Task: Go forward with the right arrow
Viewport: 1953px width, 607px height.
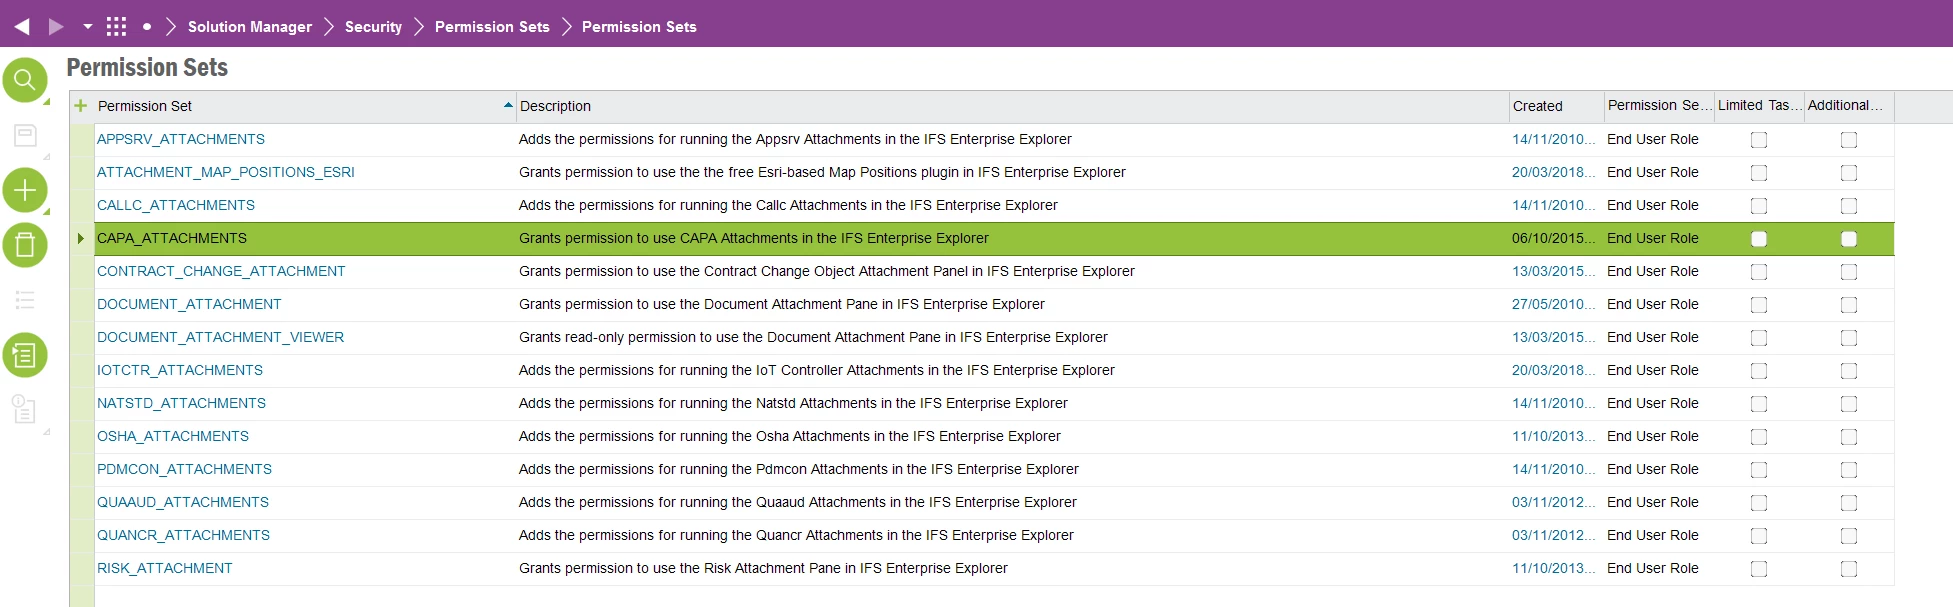Action: pyautogui.click(x=56, y=27)
